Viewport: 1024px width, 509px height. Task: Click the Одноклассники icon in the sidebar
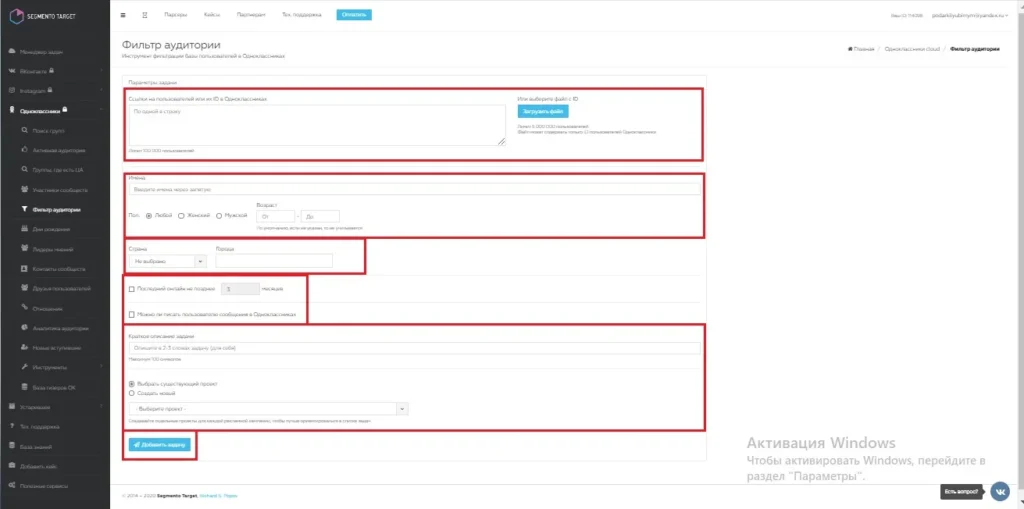point(12,110)
